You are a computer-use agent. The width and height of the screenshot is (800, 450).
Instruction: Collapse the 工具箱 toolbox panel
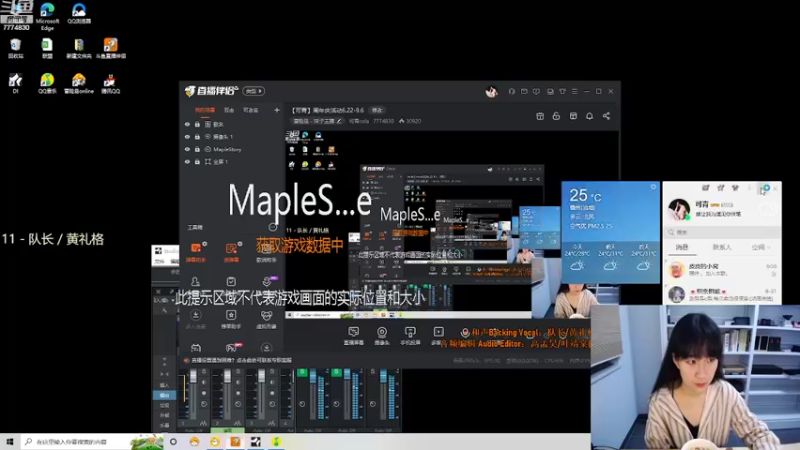273,227
